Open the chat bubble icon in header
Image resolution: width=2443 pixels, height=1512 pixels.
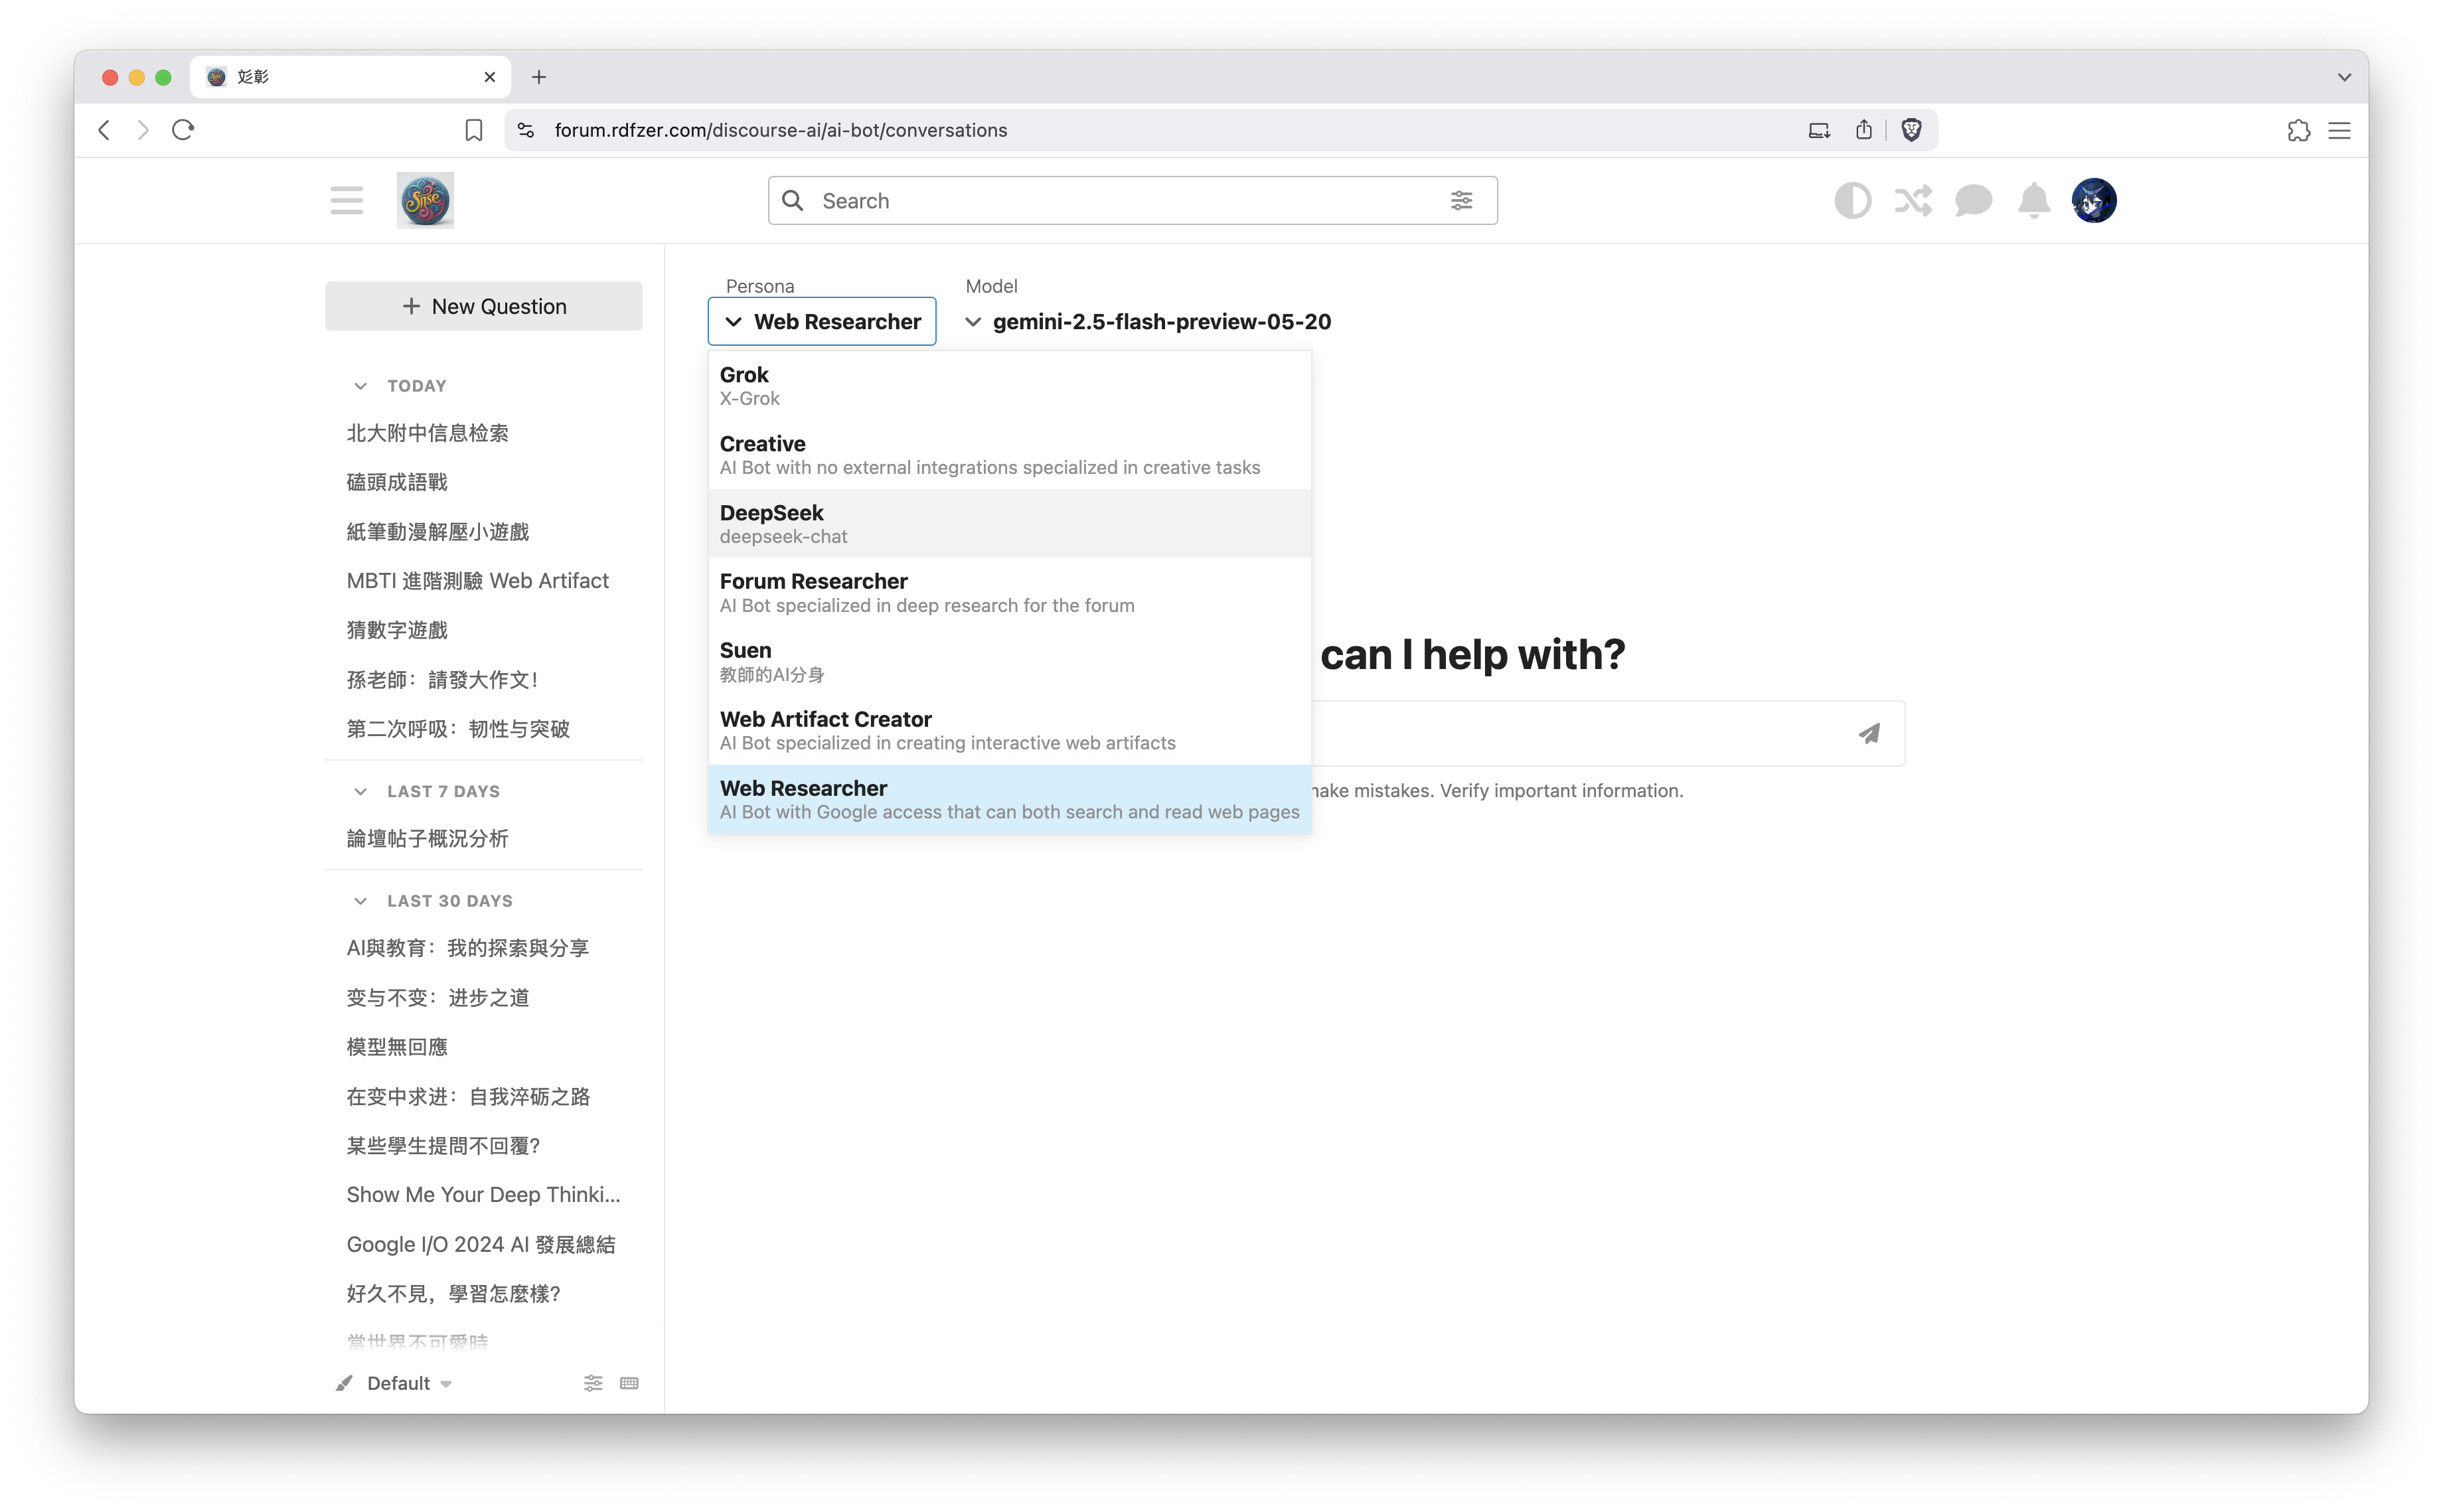(x=1973, y=201)
